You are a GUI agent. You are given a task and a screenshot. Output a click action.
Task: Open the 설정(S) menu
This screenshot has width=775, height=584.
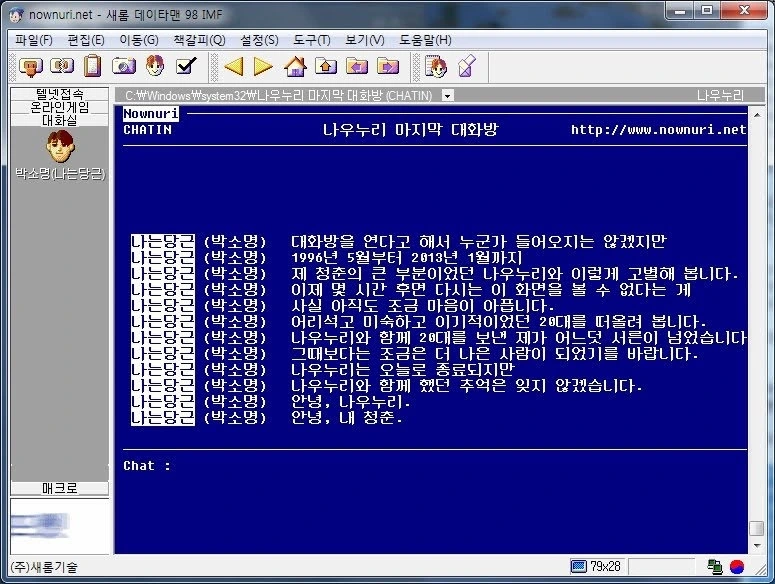(x=259, y=40)
